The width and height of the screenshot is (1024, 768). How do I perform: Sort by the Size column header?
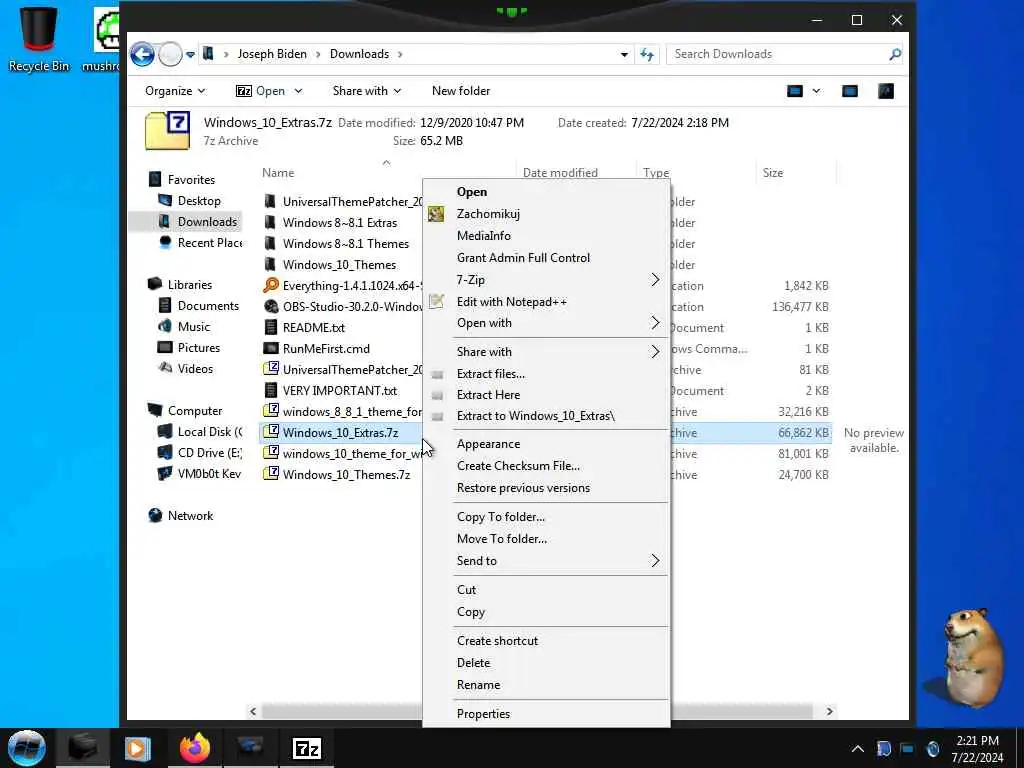pos(773,172)
